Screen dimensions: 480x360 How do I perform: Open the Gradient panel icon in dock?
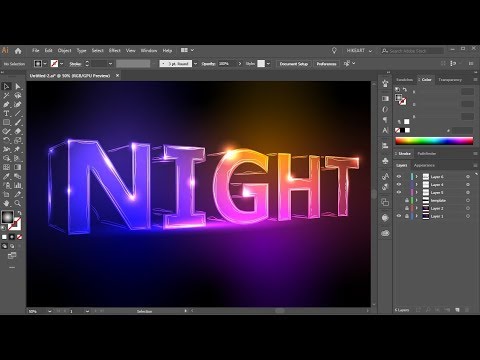385,99
